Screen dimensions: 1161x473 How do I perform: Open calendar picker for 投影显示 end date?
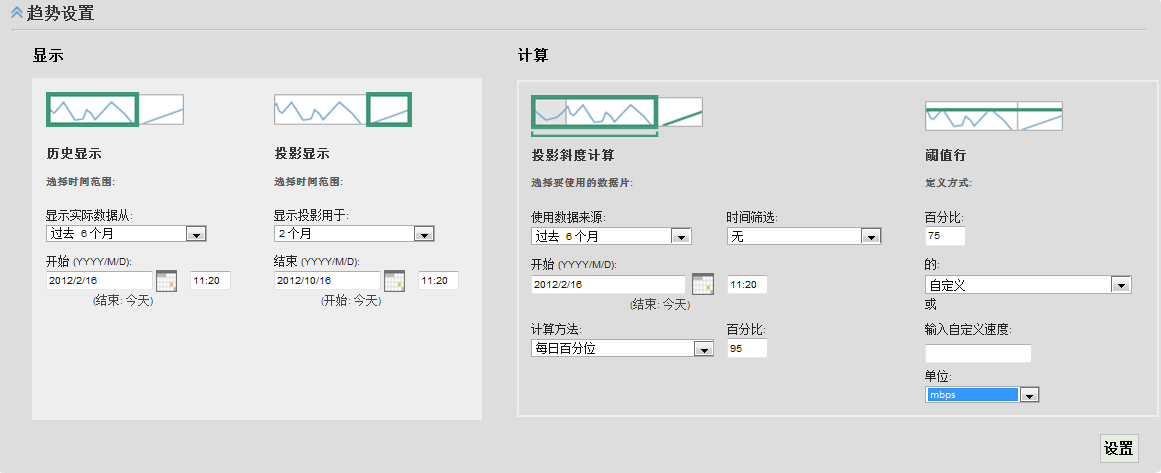pyautogui.click(x=394, y=281)
